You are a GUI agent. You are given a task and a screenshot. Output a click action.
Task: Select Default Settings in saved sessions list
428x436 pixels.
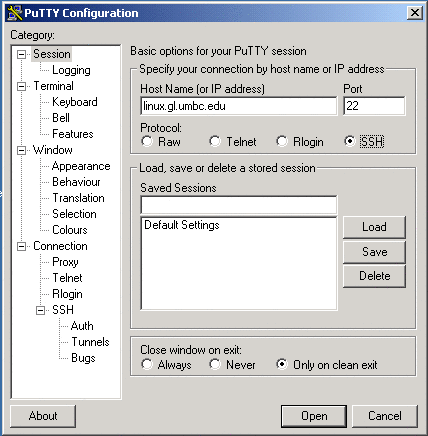pyautogui.click(x=182, y=225)
